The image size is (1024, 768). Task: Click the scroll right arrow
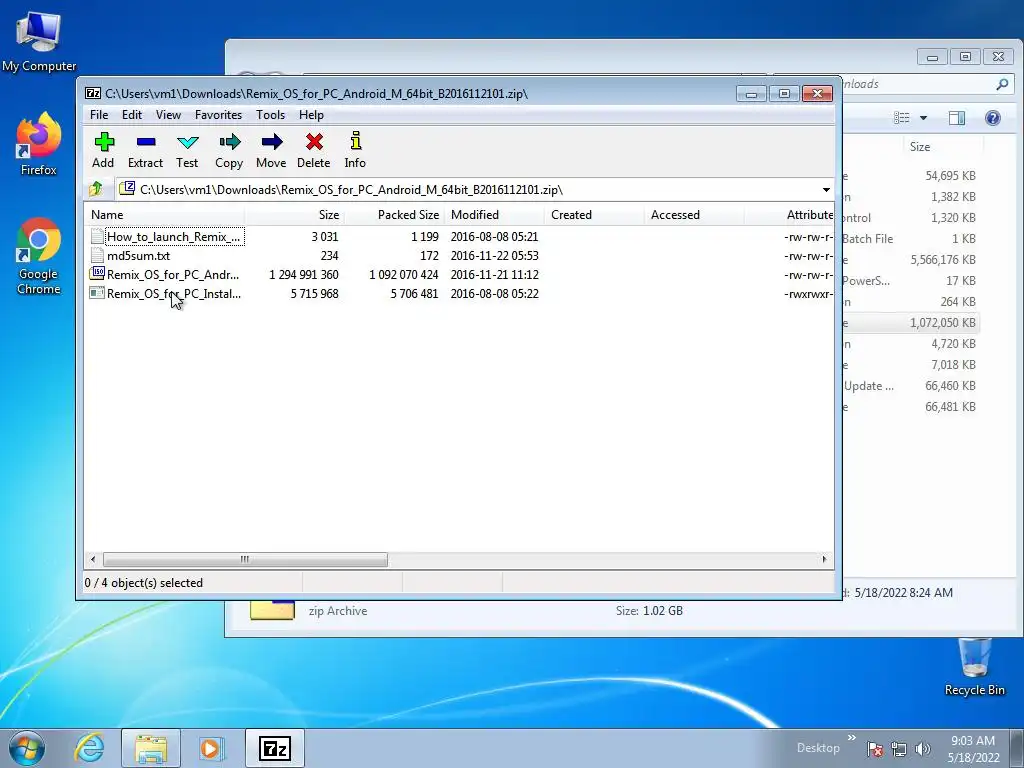(x=824, y=559)
